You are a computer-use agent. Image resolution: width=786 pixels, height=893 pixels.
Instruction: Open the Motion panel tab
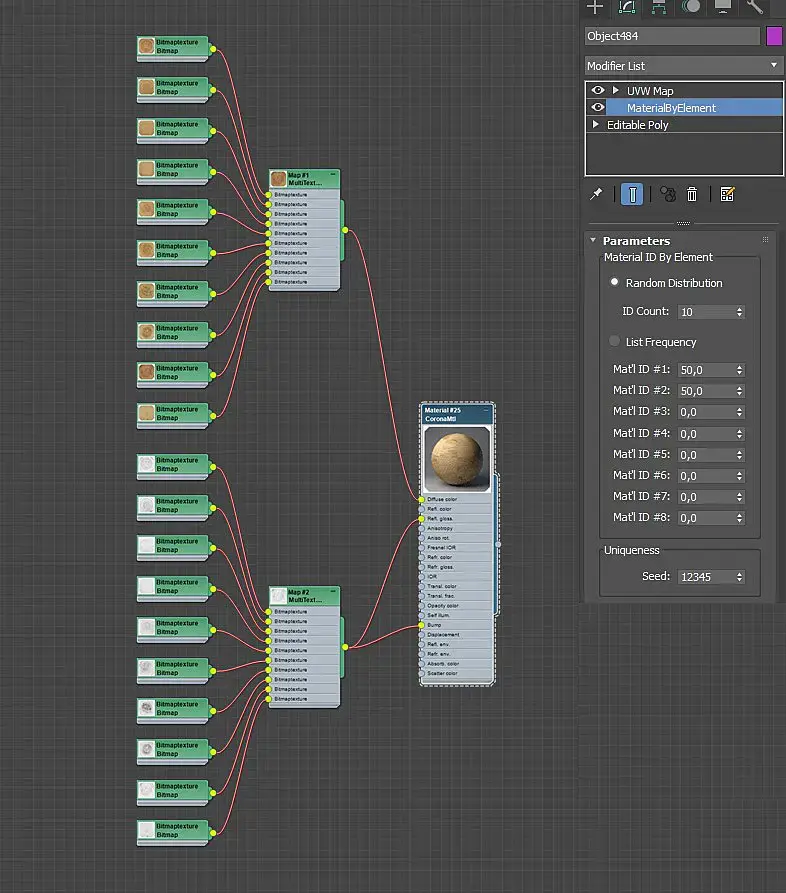click(x=691, y=7)
